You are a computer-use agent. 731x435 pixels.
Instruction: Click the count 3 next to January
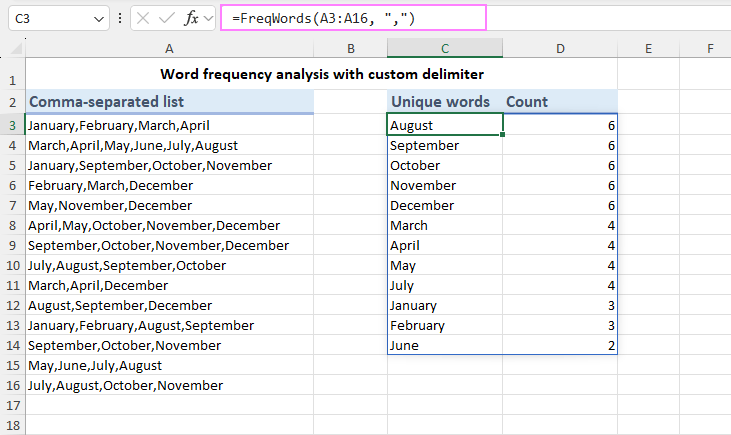tap(560, 306)
